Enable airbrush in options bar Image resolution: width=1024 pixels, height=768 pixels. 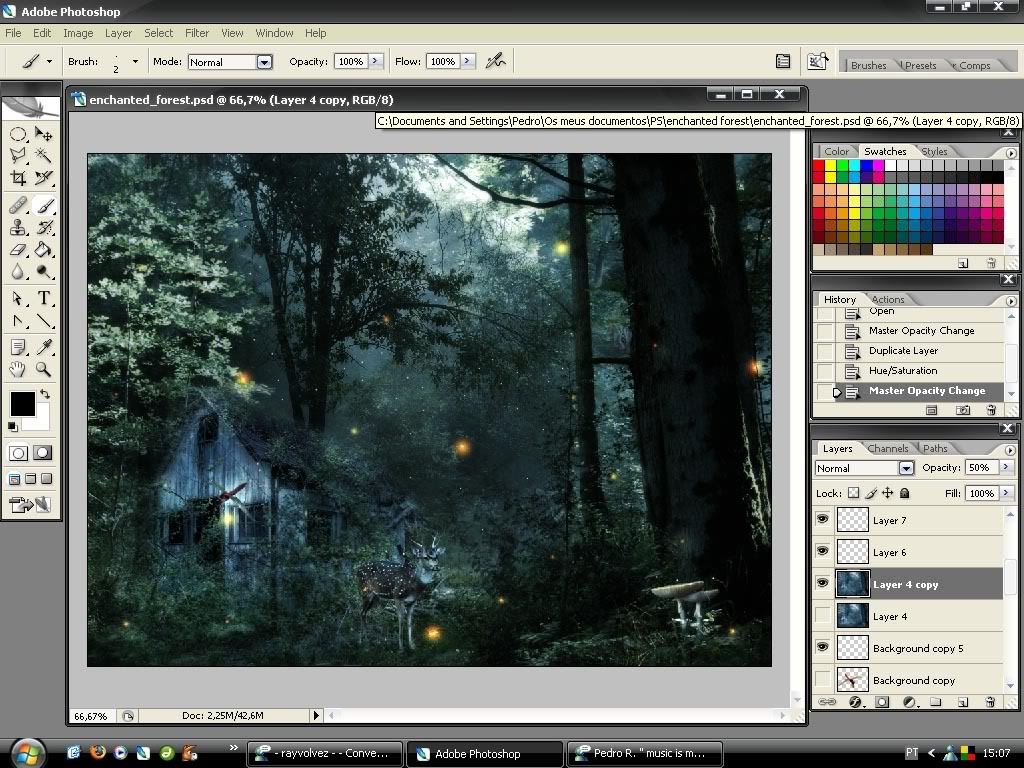pos(496,61)
